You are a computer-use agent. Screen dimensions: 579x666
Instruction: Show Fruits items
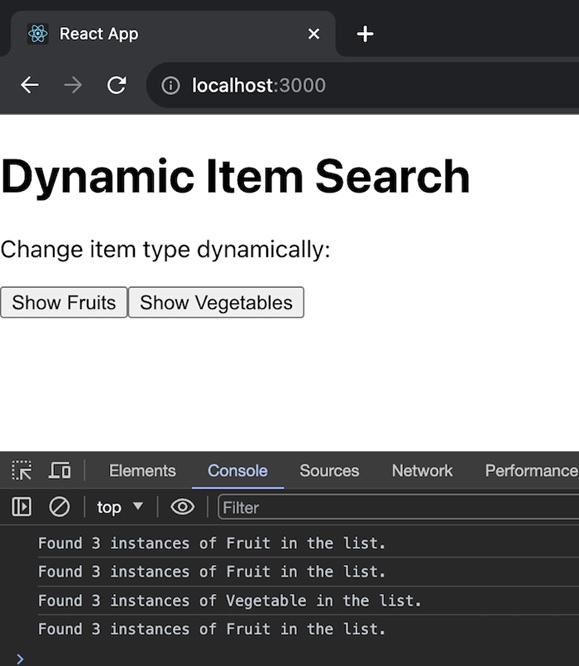click(x=64, y=302)
